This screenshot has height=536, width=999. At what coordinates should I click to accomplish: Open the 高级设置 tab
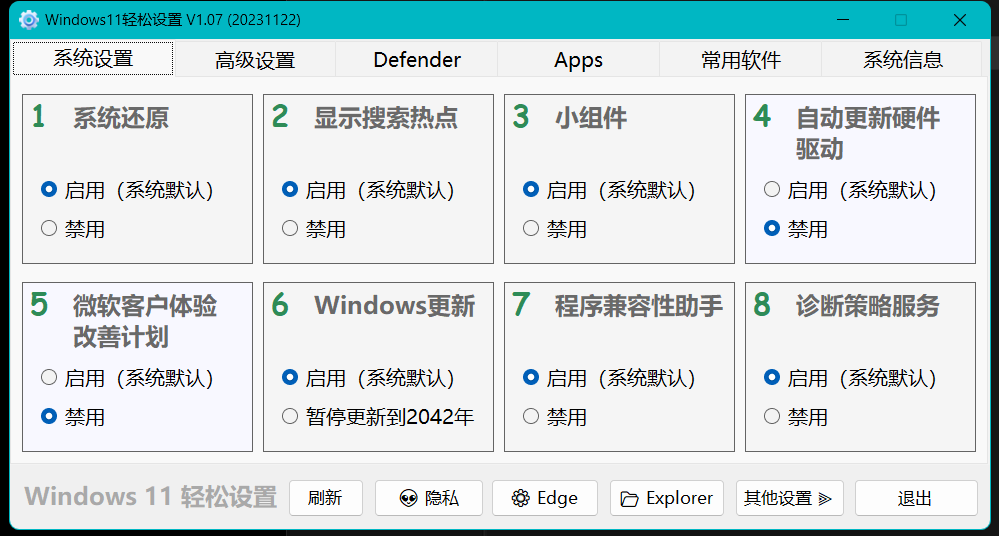(255, 60)
